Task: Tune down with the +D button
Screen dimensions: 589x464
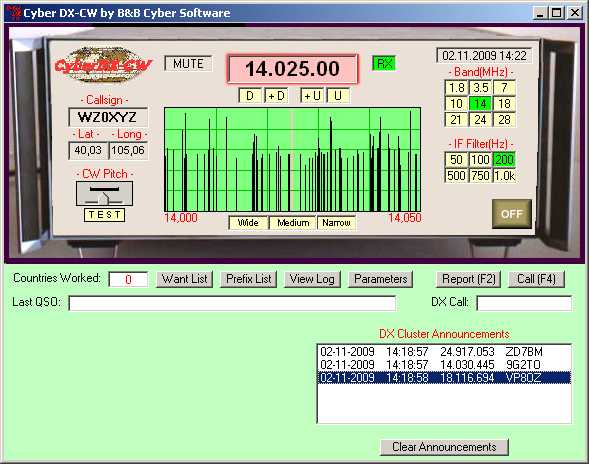Action: coord(276,96)
